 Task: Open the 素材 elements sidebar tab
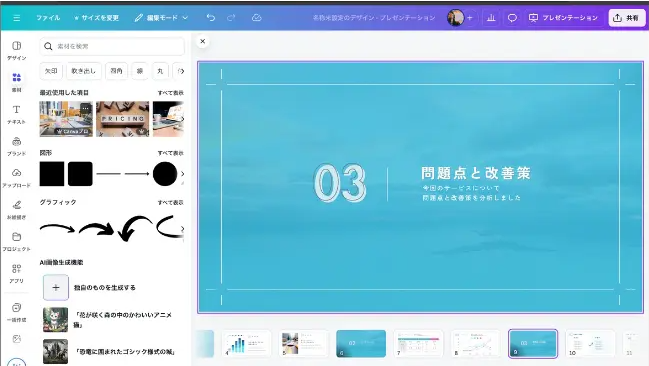(x=17, y=82)
